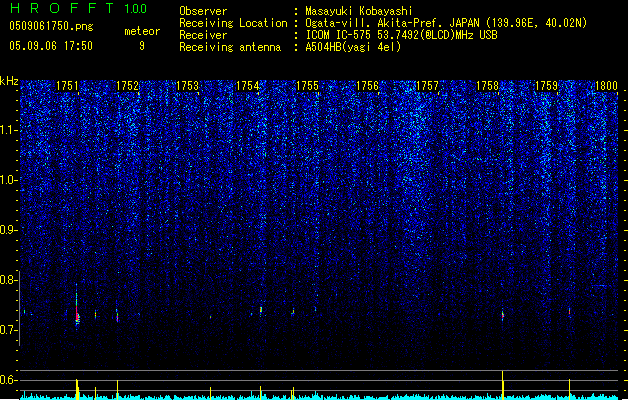Click the 0.8 kHz axis label

8,280
